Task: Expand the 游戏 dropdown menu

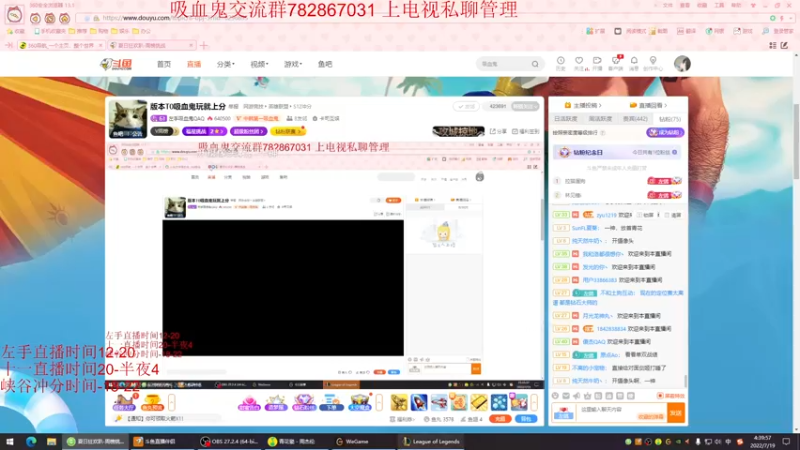Action: pos(293,64)
